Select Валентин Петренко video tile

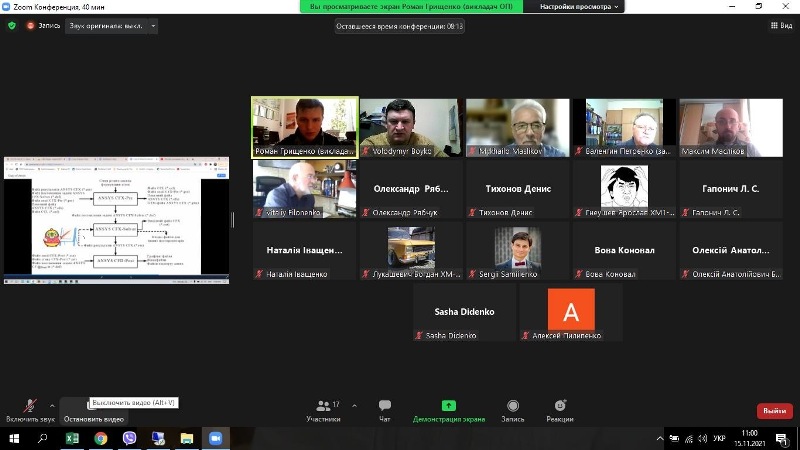click(624, 128)
